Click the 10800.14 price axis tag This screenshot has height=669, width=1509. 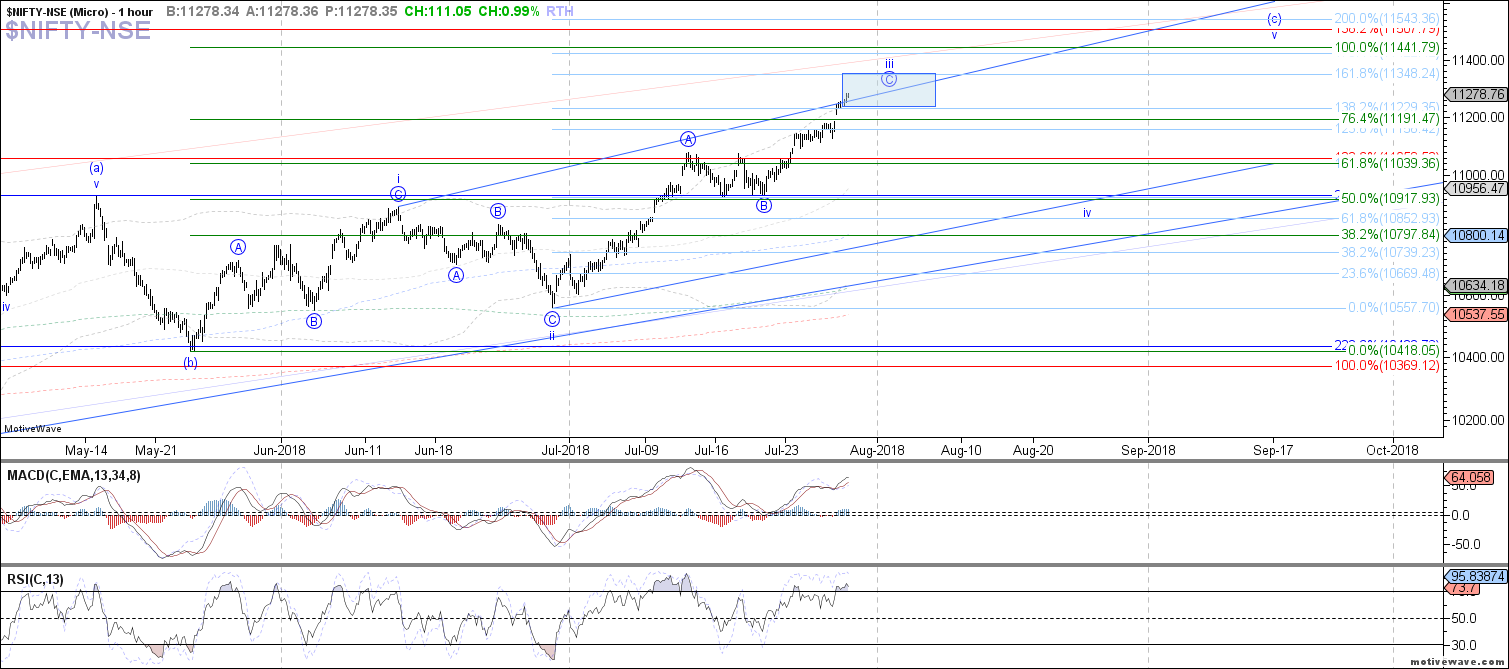pyautogui.click(x=1475, y=236)
